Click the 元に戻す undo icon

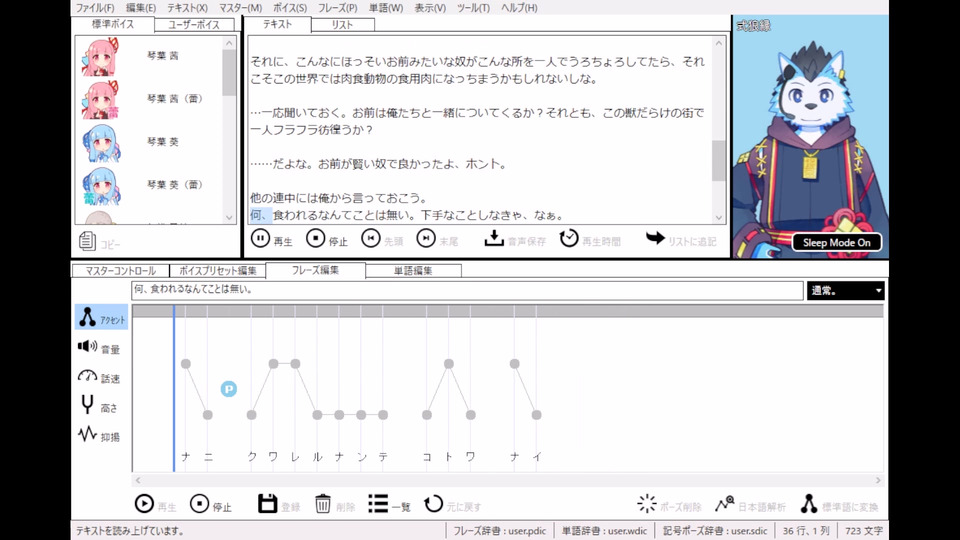tap(433, 504)
